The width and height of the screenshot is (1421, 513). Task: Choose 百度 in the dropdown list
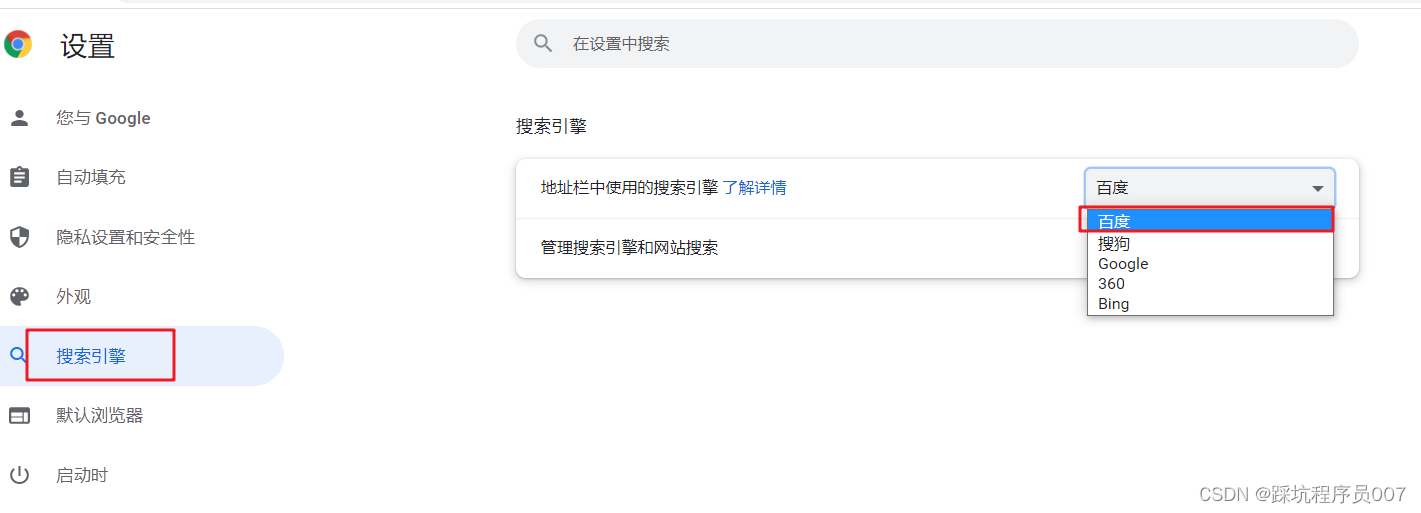coord(1210,221)
